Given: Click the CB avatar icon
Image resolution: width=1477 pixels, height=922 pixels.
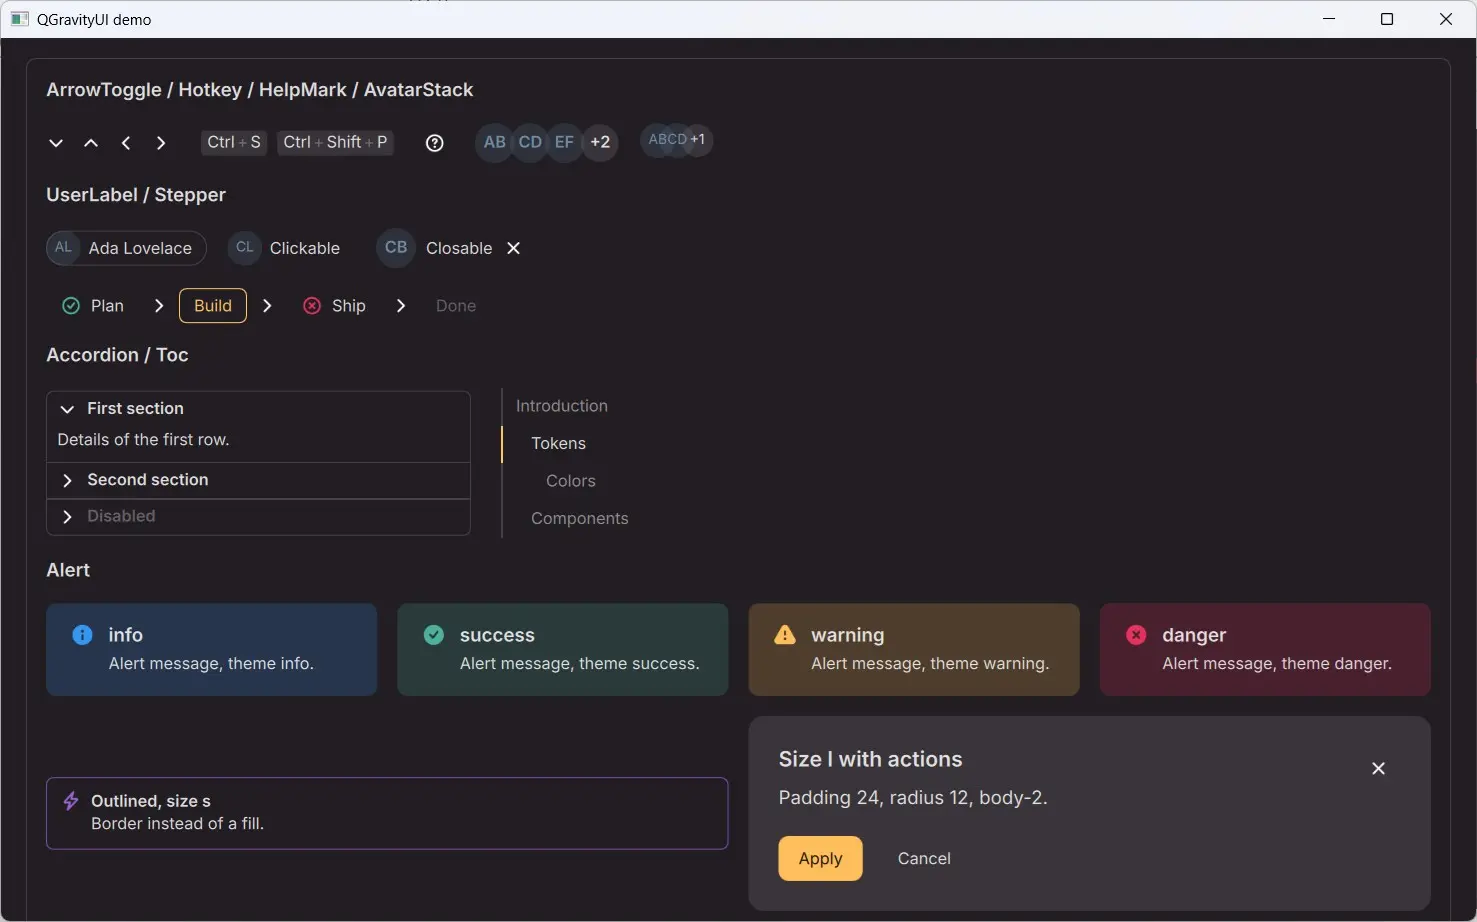Looking at the screenshot, I should (396, 248).
